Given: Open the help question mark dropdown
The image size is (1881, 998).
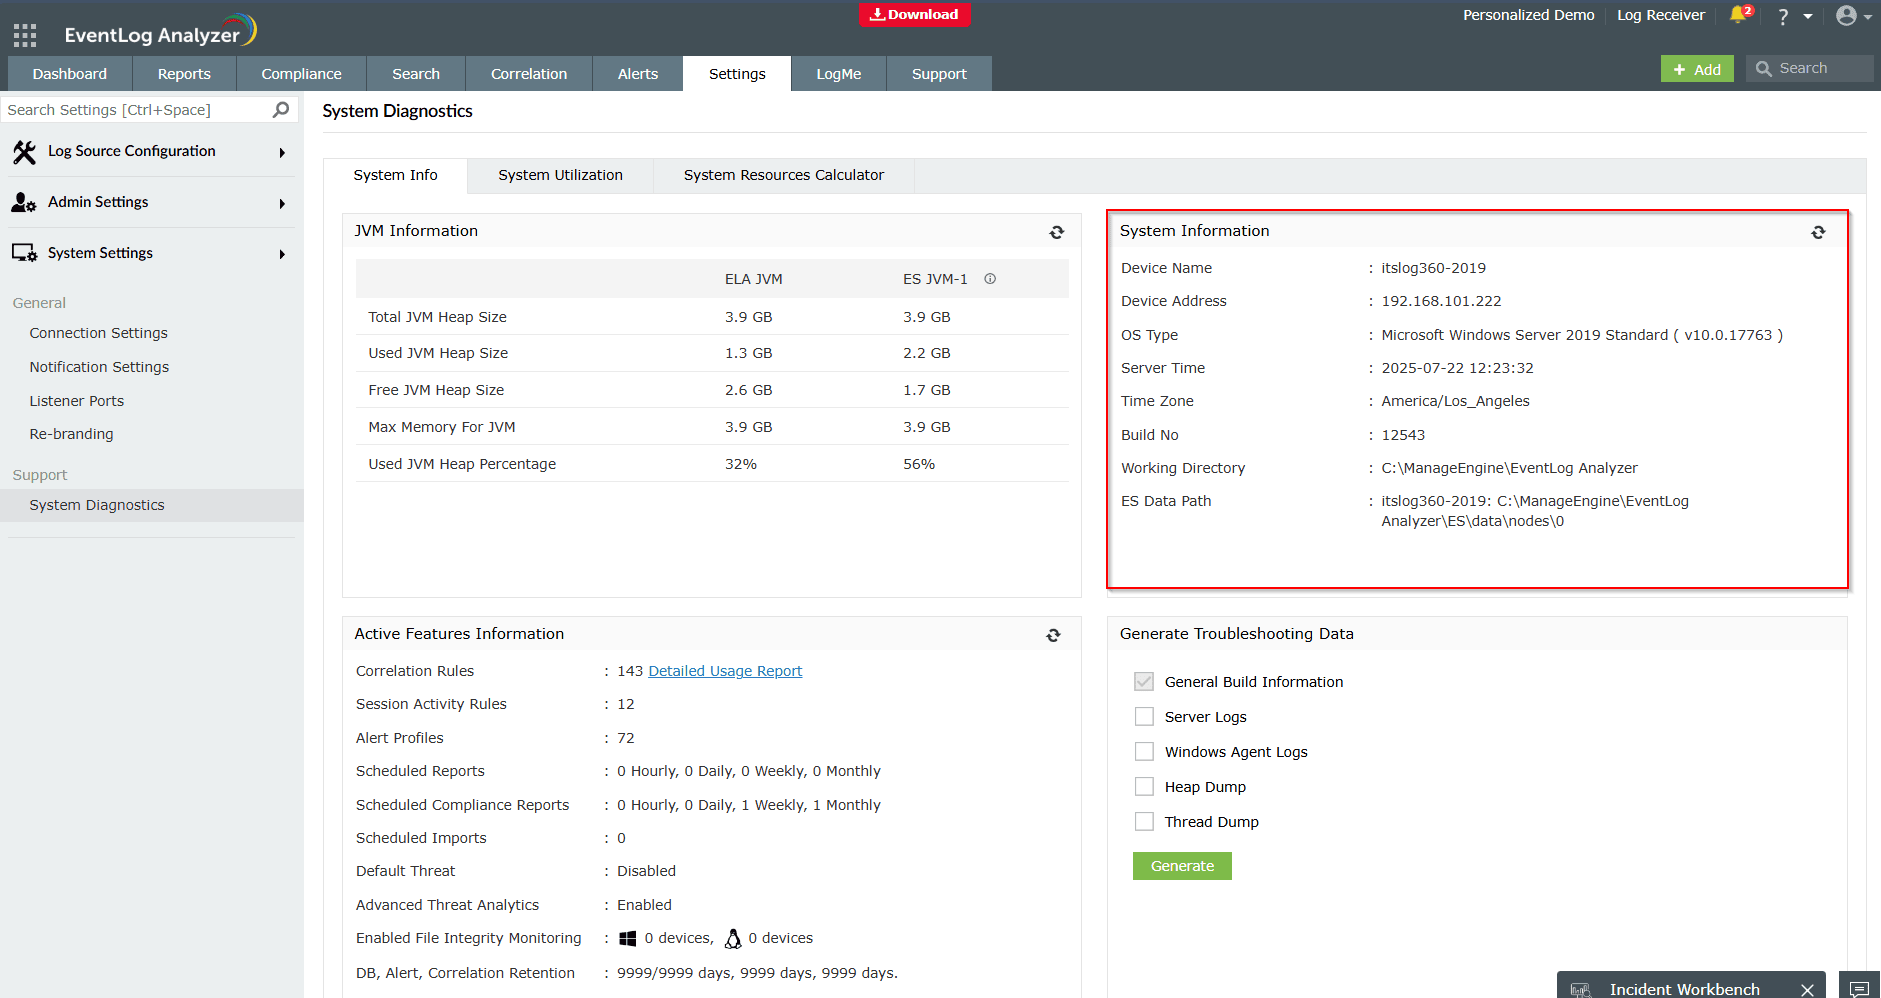Looking at the screenshot, I should 1793,16.
